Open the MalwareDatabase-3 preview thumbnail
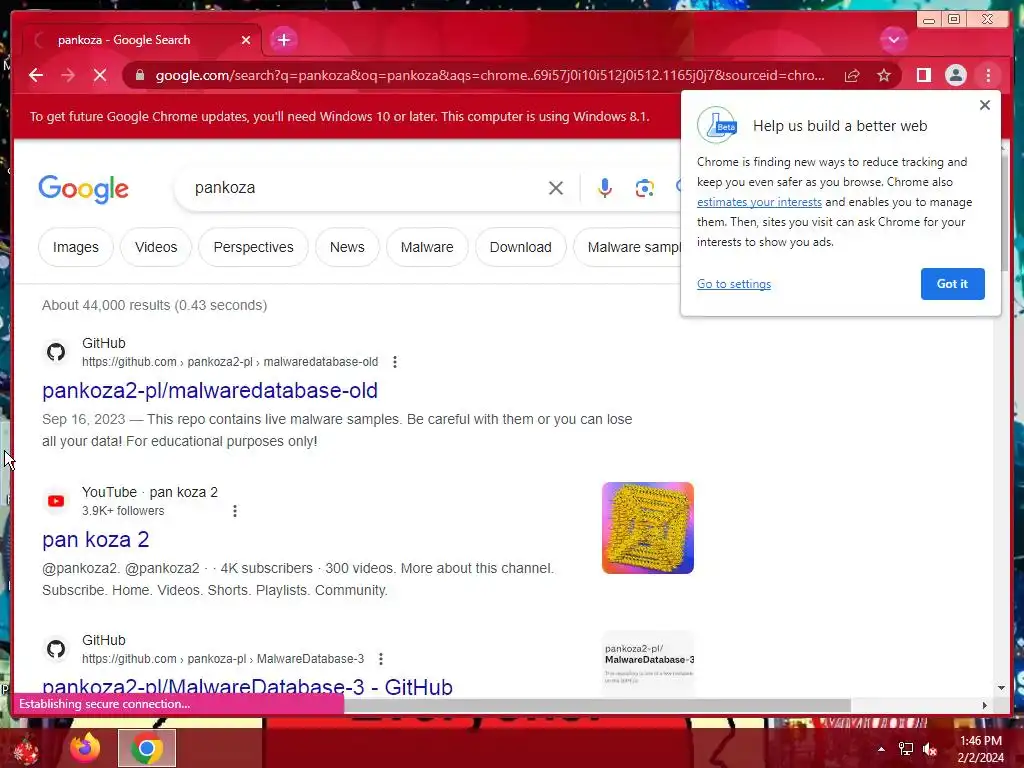The height and width of the screenshot is (768, 1024). pyautogui.click(x=648, y=663)
